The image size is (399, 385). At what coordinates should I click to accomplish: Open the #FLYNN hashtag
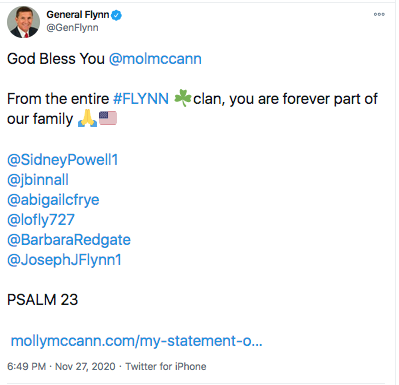pos(141,99)
